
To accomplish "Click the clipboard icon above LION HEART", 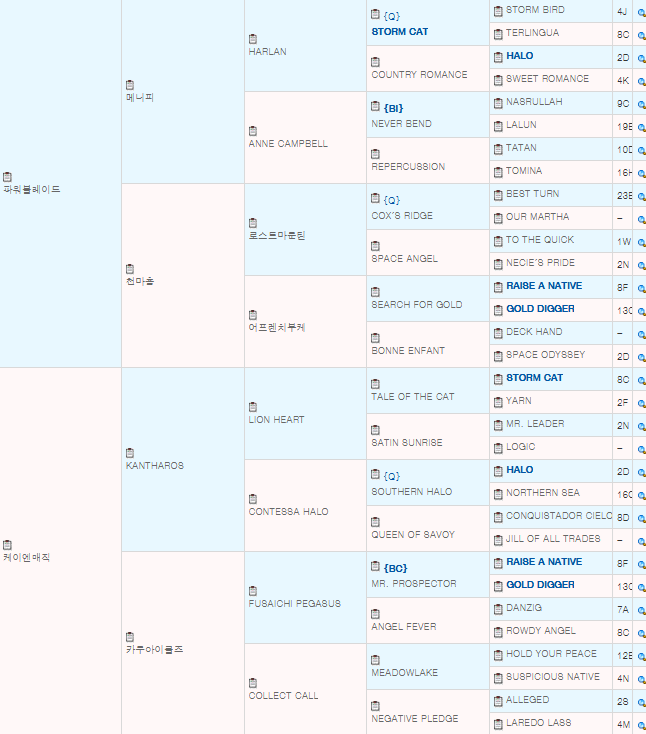I will [253, 407].
